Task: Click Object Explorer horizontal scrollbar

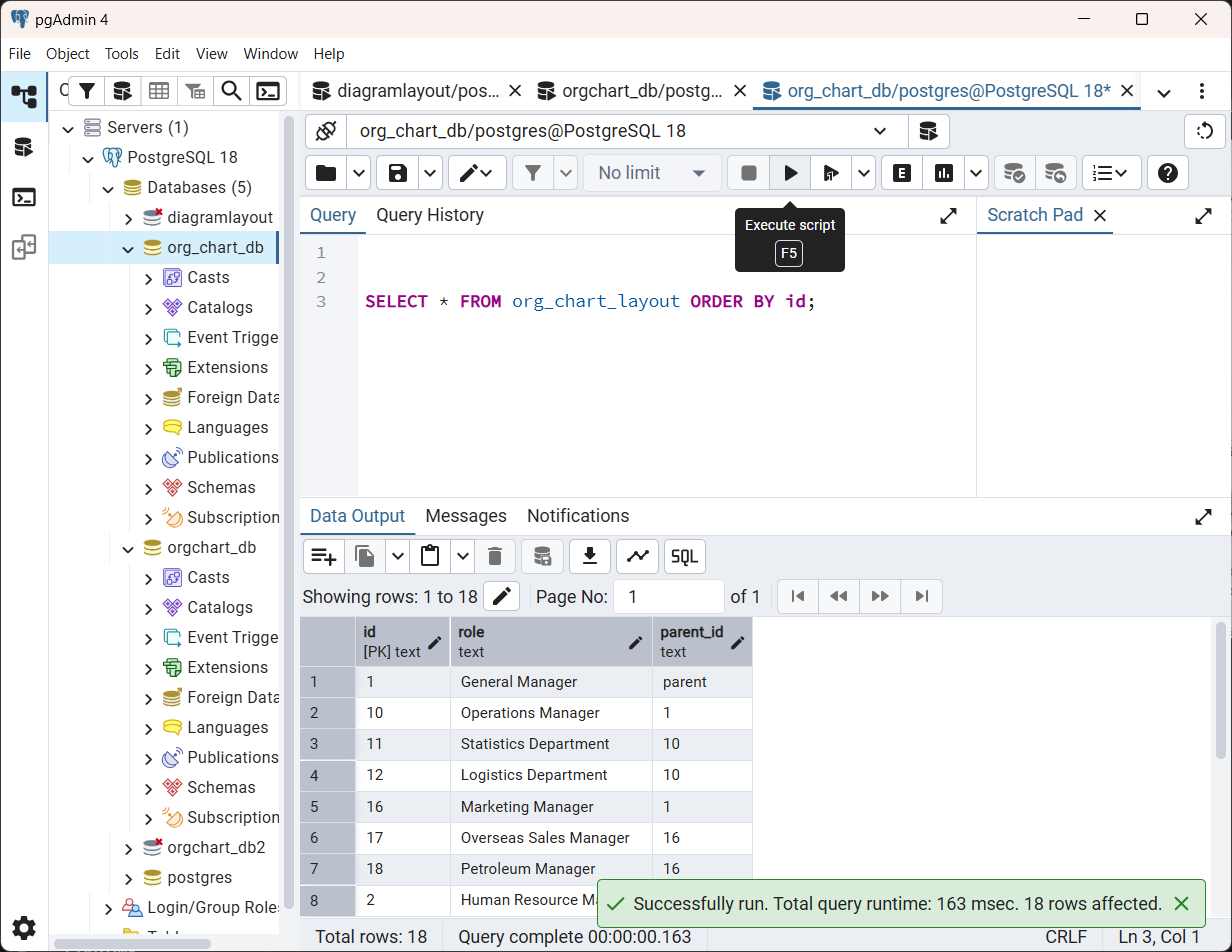Action: (x=131, y=943)
